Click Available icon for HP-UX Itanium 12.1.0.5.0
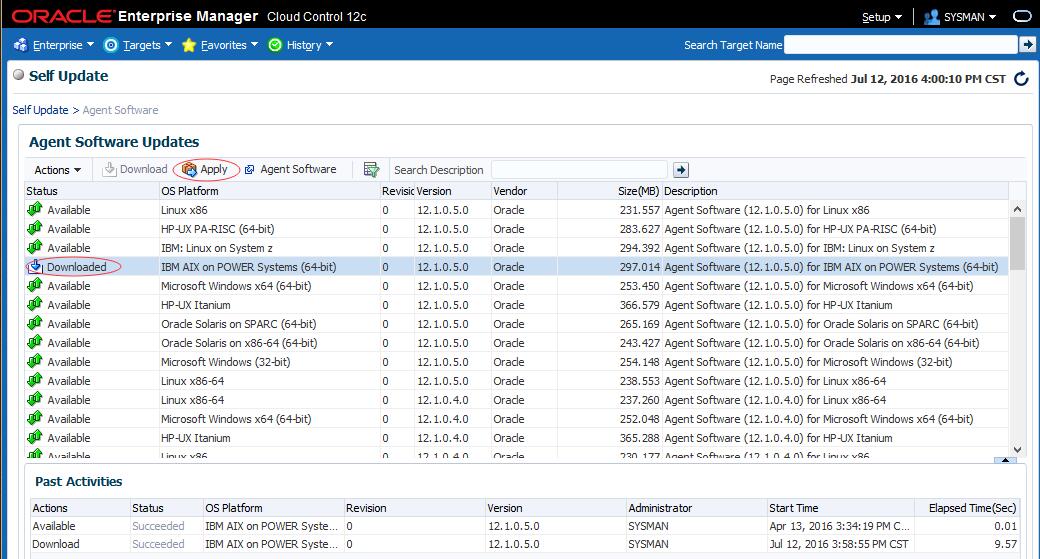This screenshot has width=1040, height=559. (x=34, y=304)
